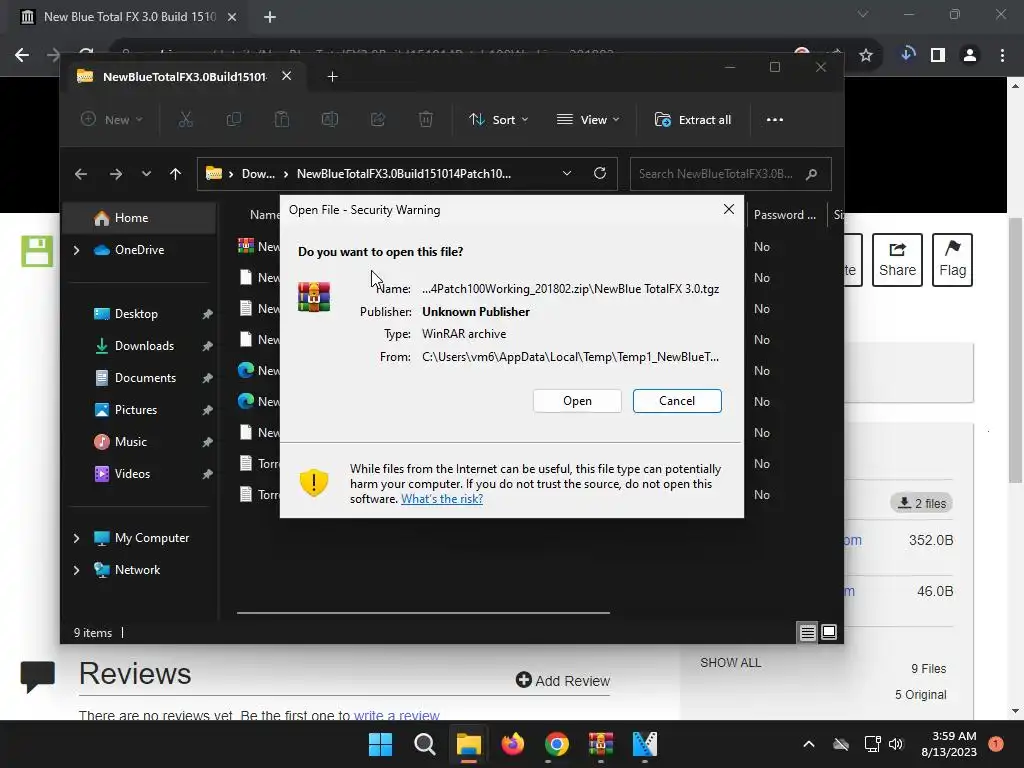Click the Search NewBlueTotalFX3.0B... field
Viewport: 1024px width, 768px height.
[x=730, y=174]
